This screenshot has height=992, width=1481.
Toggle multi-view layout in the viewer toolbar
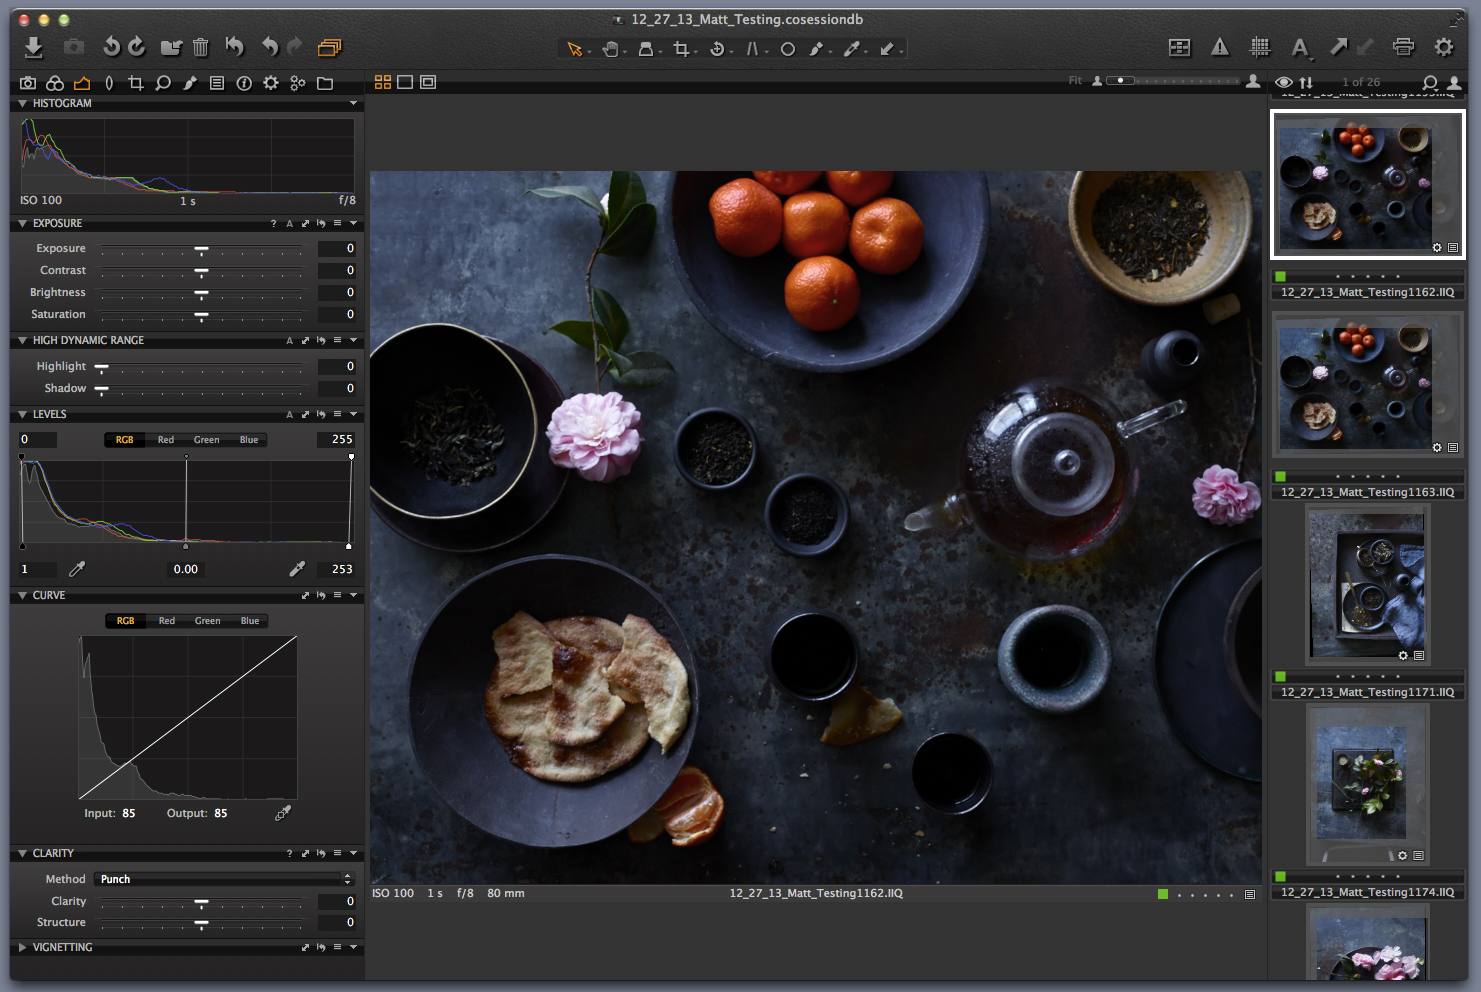coord(383,82)
